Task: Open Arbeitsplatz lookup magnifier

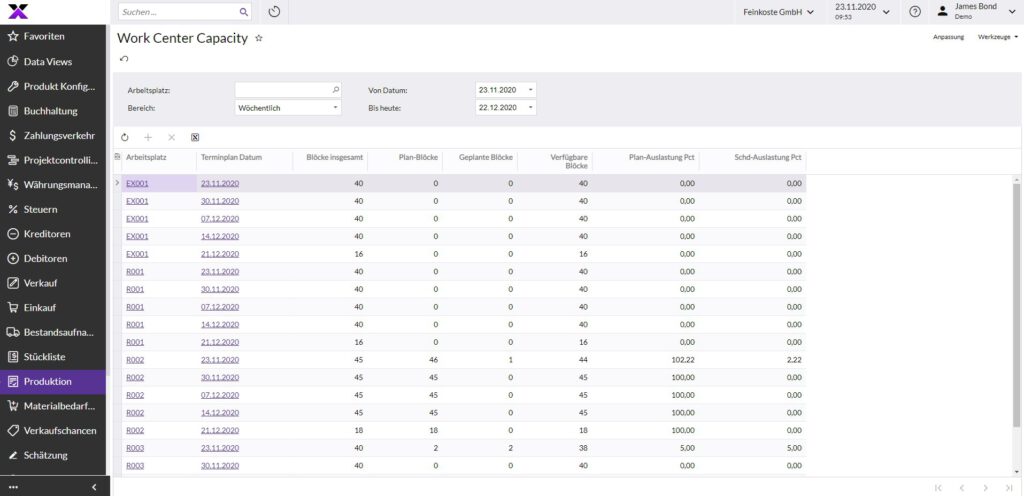Action: point(336,90)
